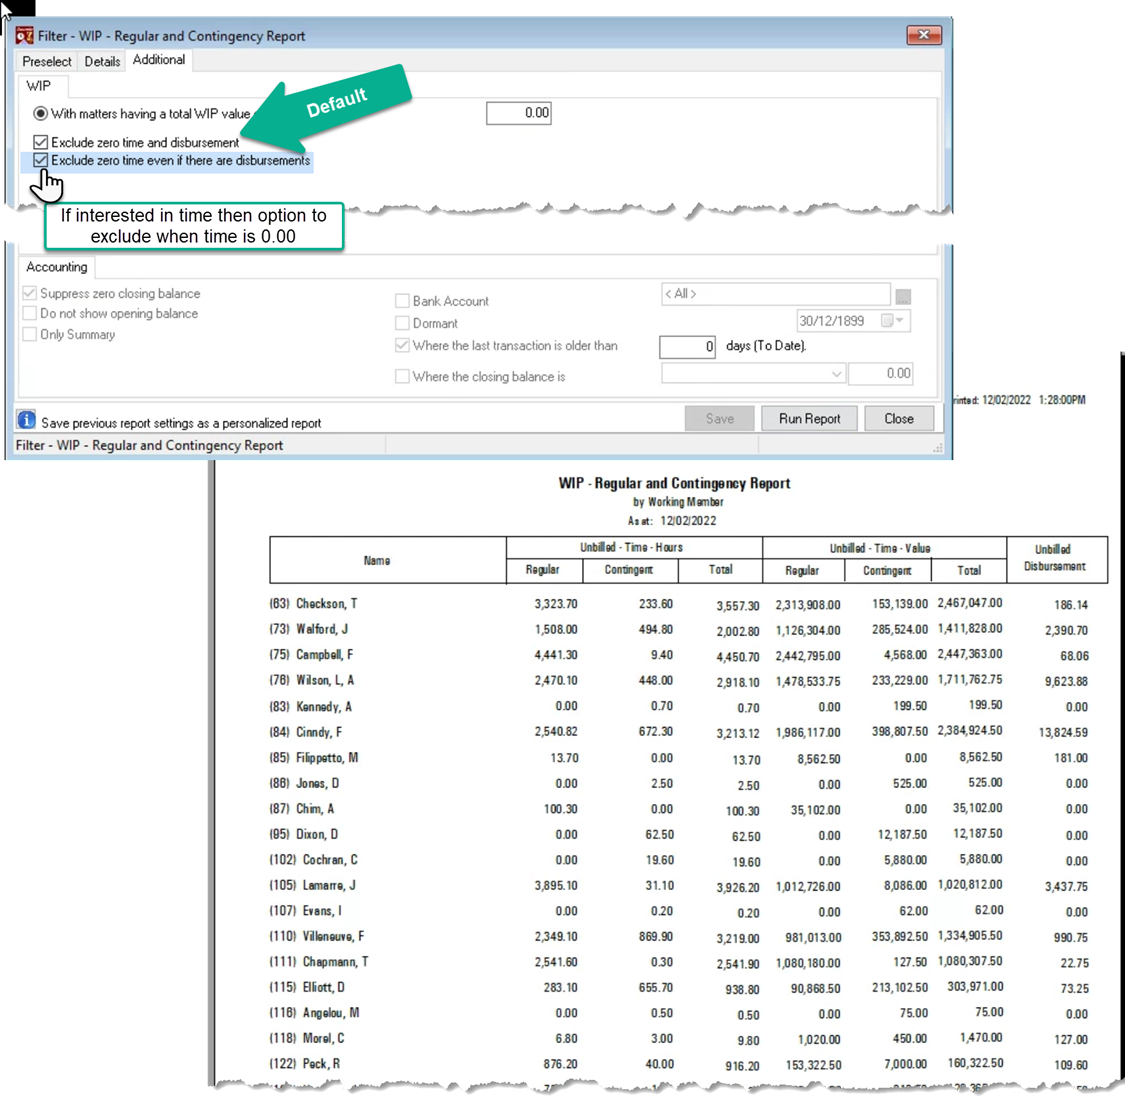Click the 'Save previous report settings as a personalized report' text
Image resolution: width=1125 pixels, height=1097 pixels.
point(181,423)
